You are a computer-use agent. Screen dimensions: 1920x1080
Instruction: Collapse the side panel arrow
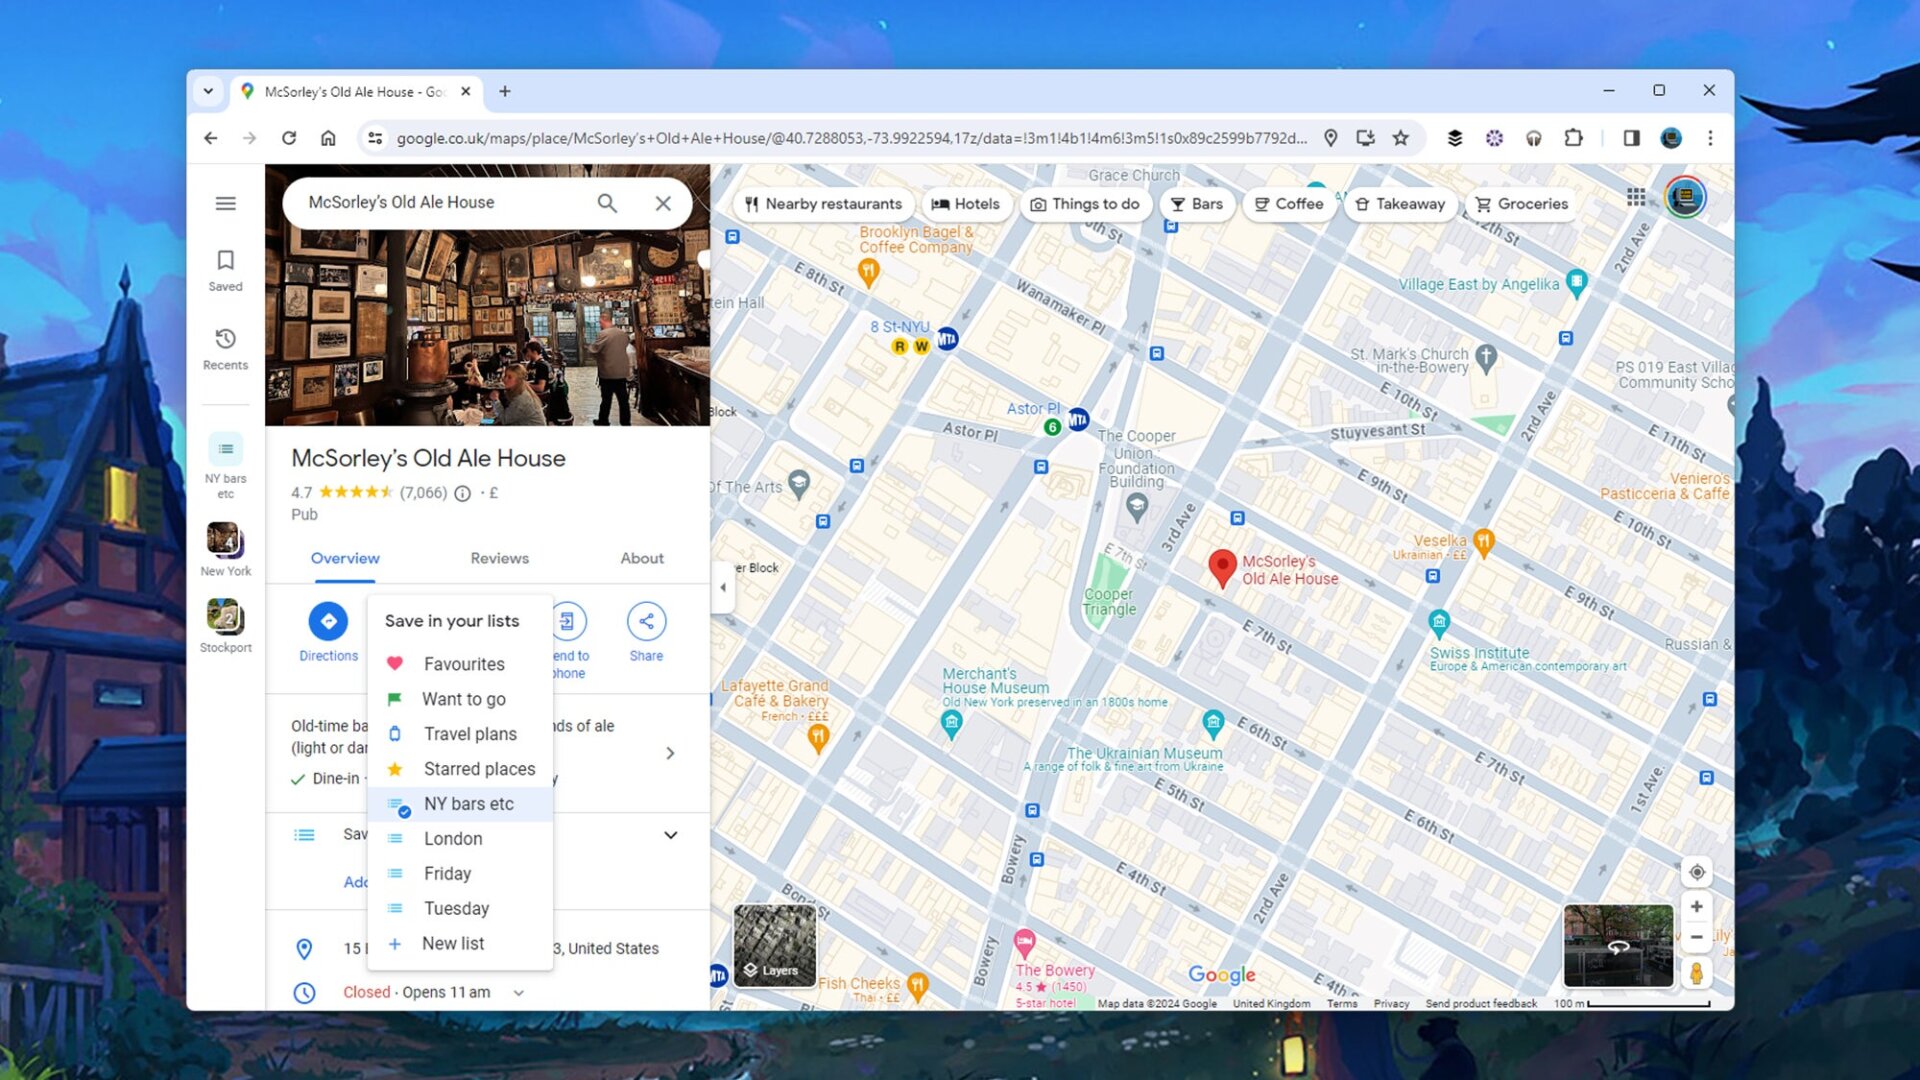point(723,588)
